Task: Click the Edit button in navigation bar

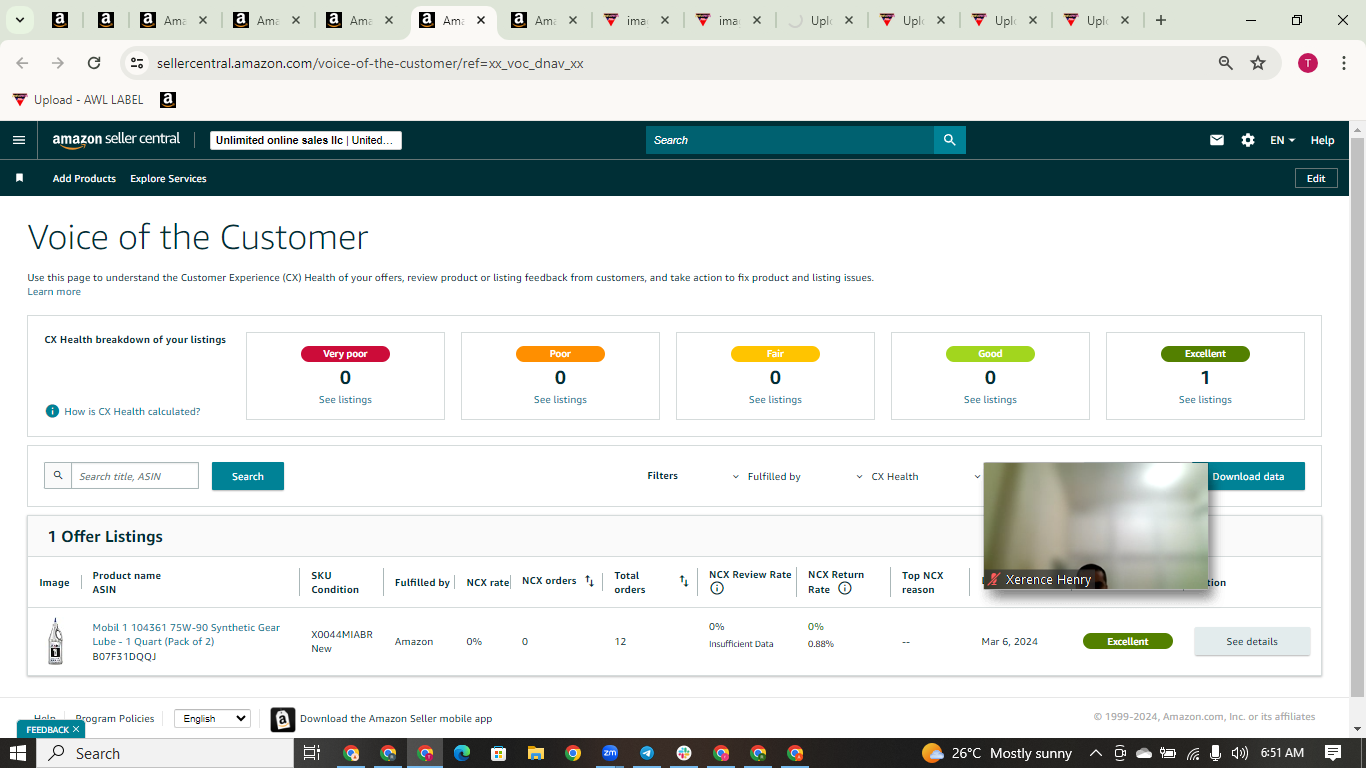Action: click(1316, 178)
